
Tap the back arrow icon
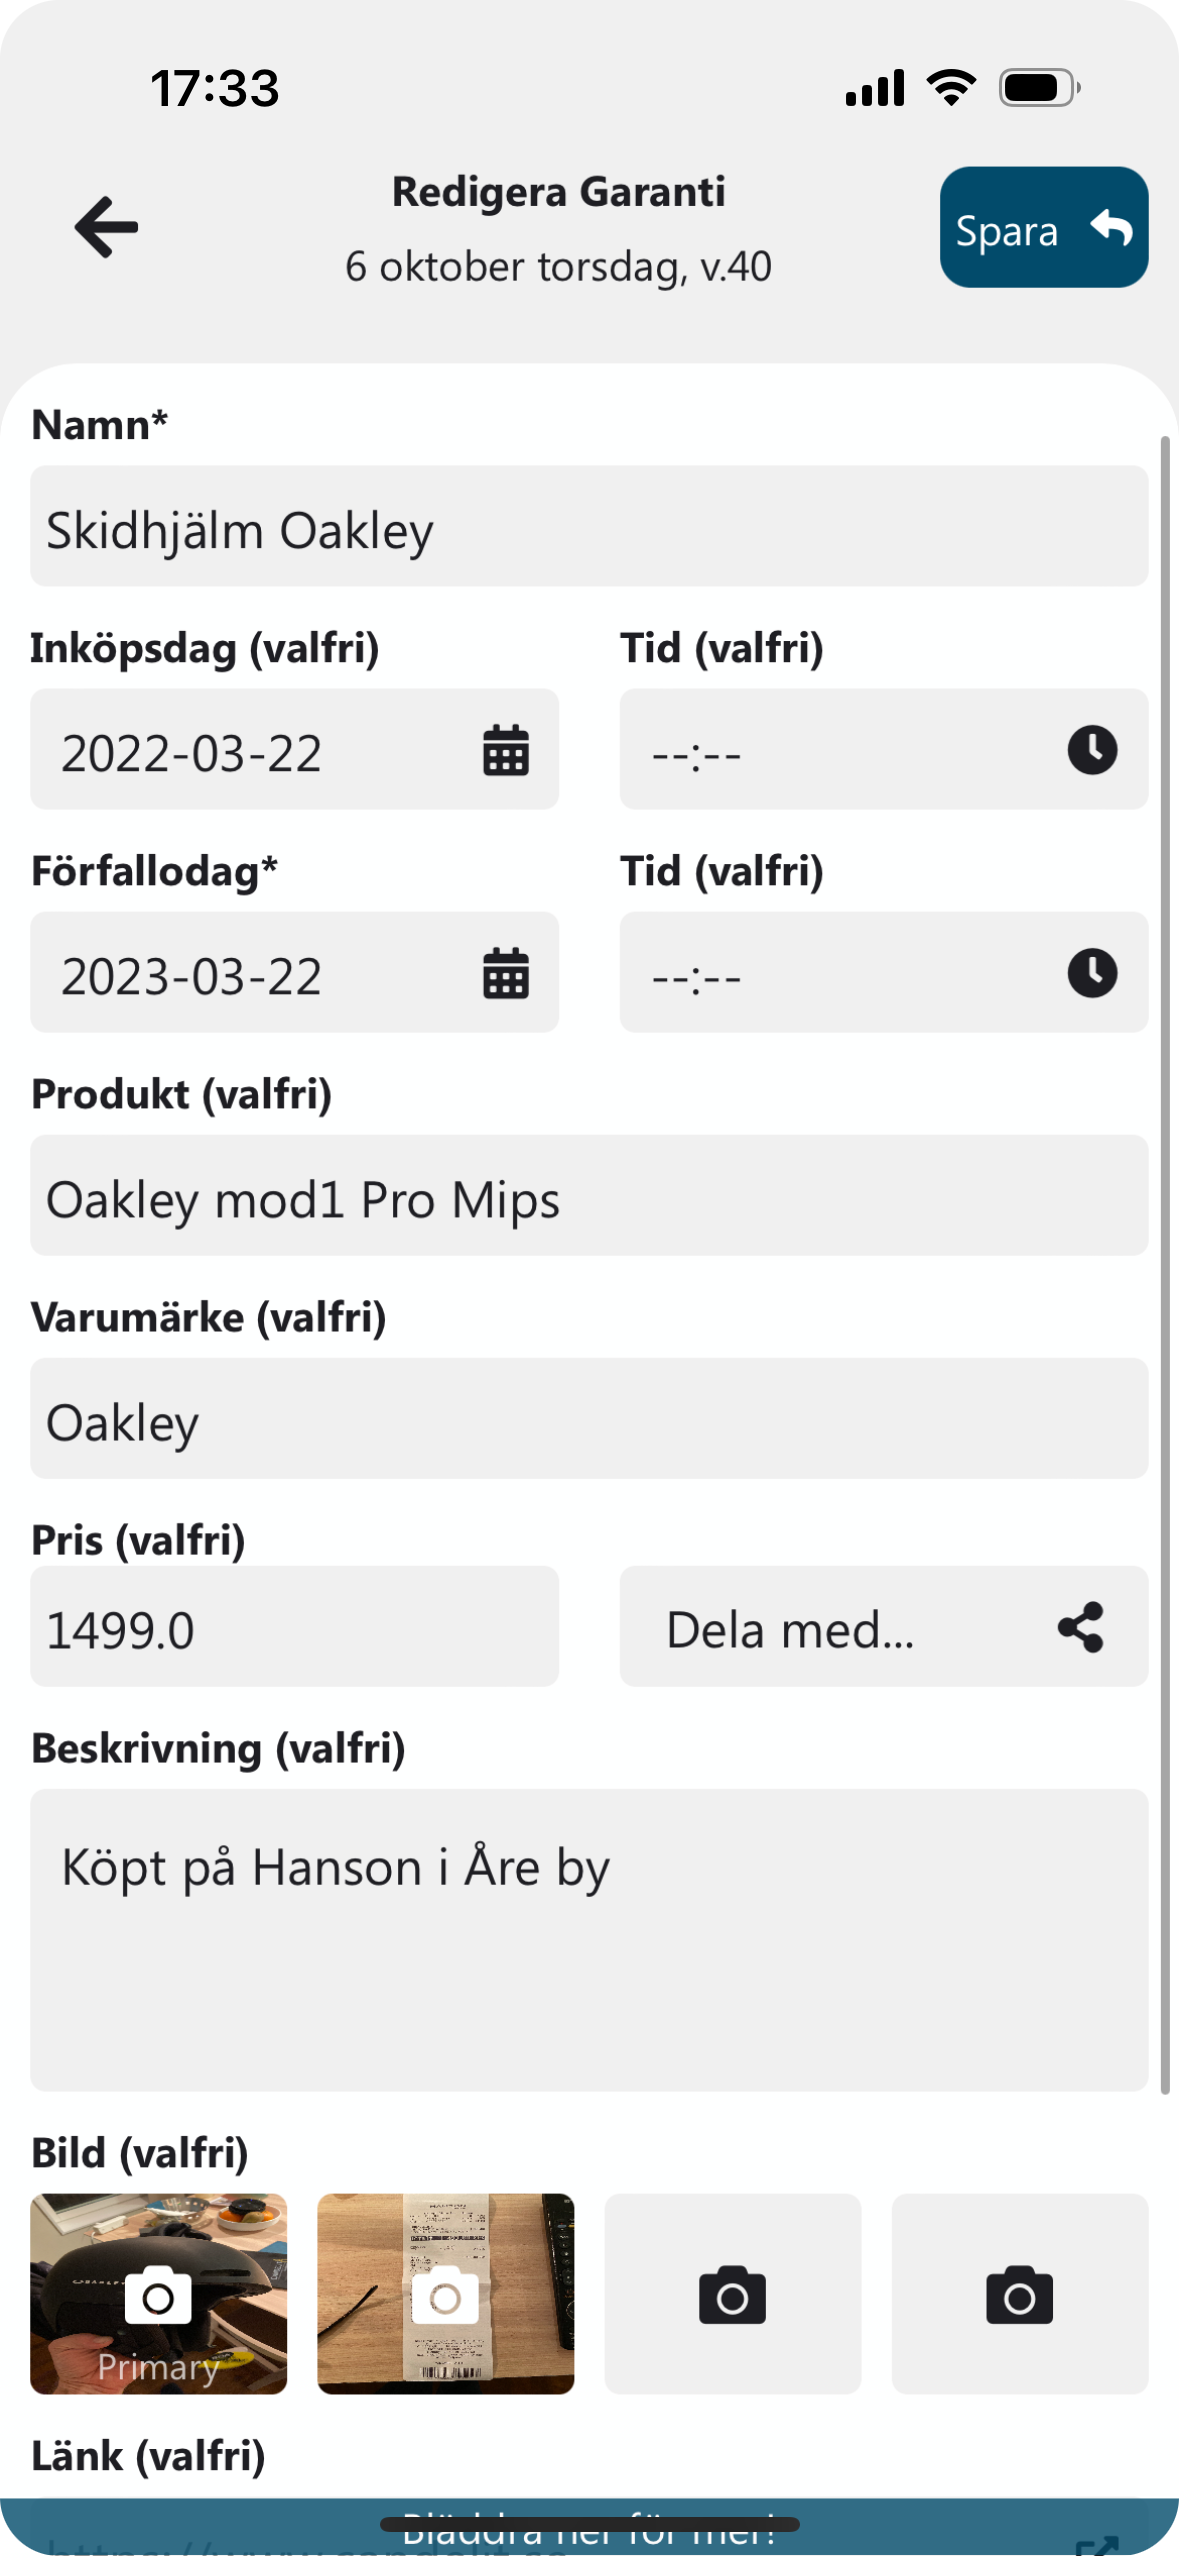pyautogui.click(x=106, y=227)
